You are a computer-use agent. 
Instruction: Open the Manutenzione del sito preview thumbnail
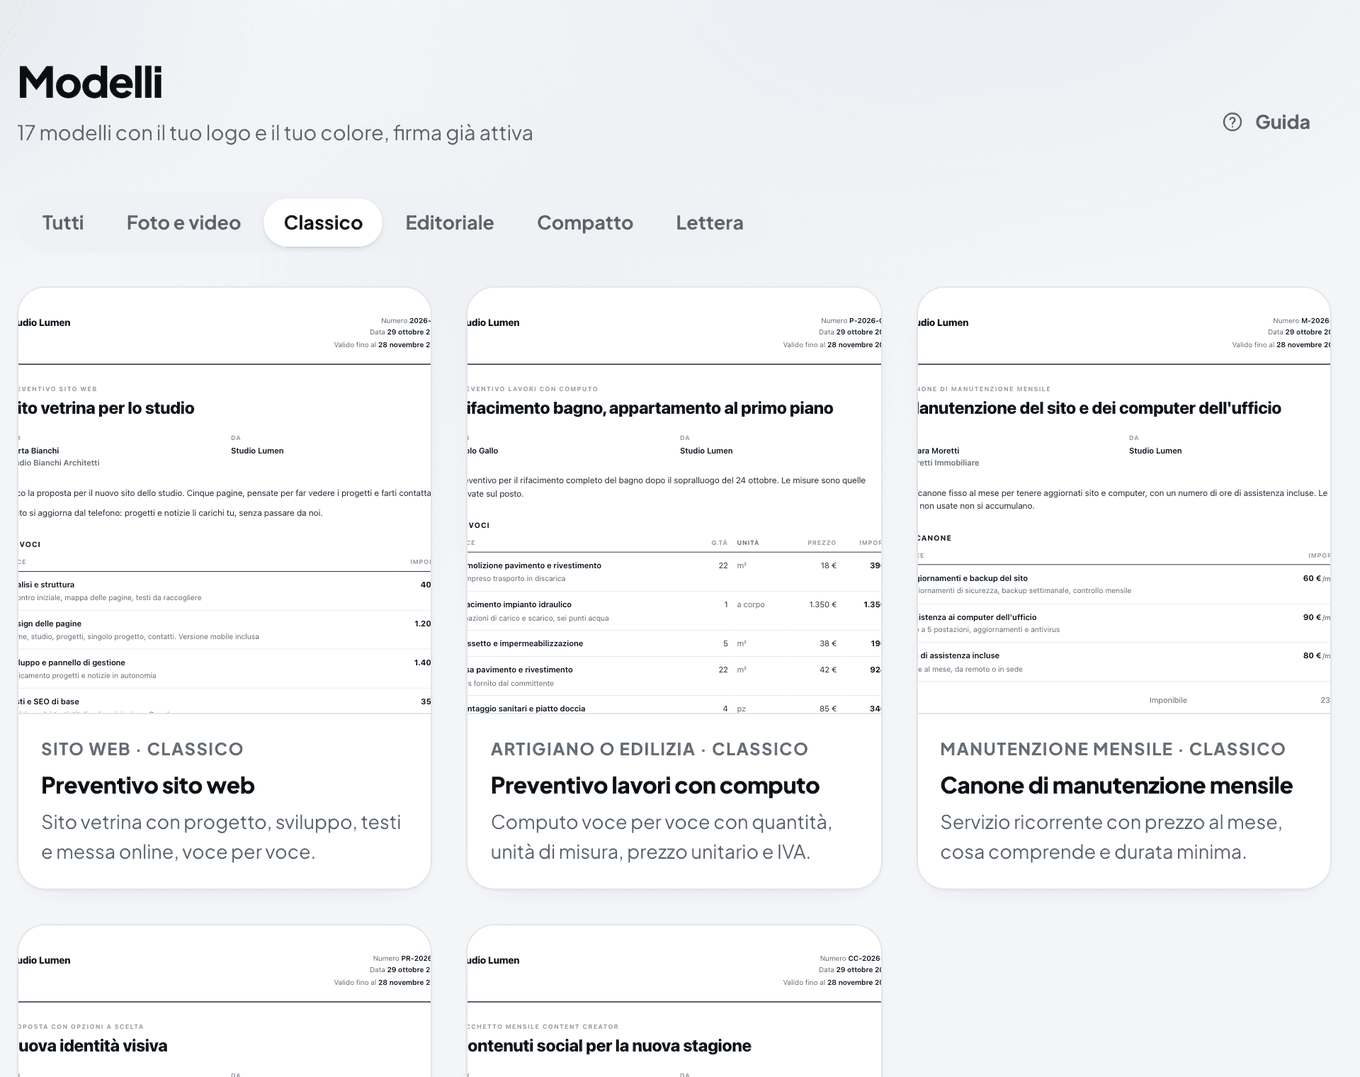point(1124,501)
